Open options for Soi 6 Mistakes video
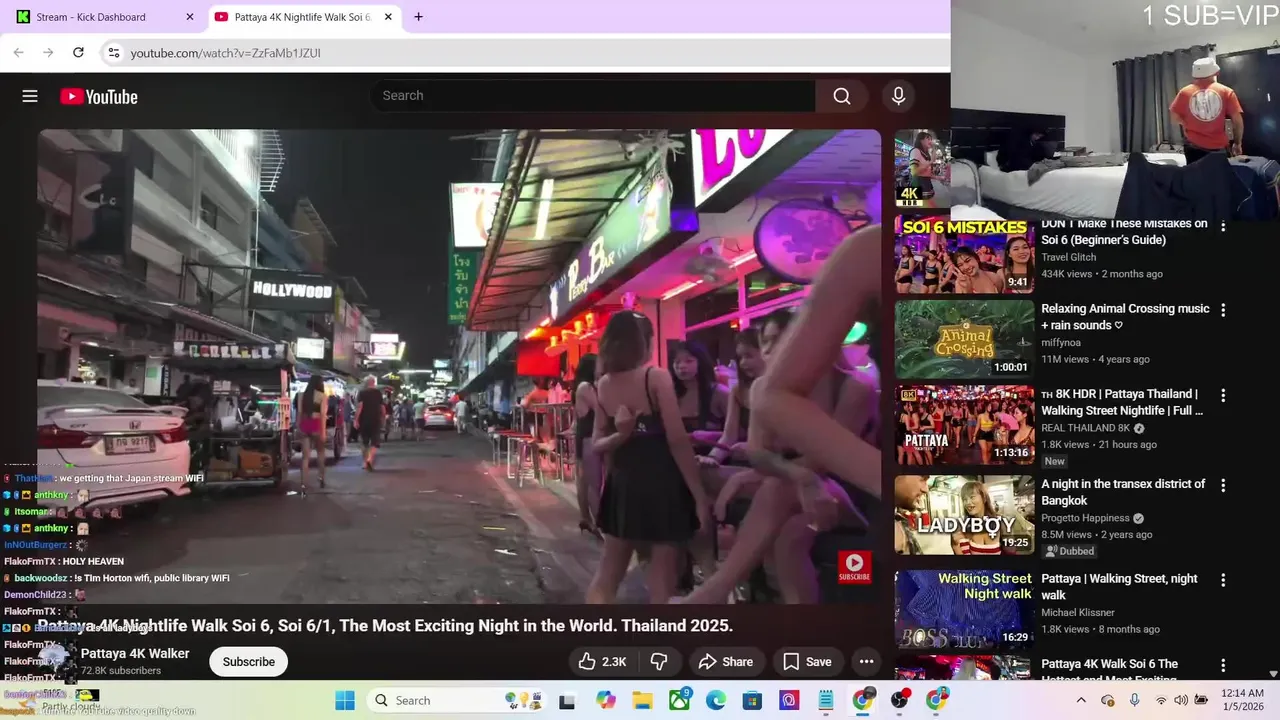The height and width of the screenshot is (720, 1280). [x=1222, y=226]
